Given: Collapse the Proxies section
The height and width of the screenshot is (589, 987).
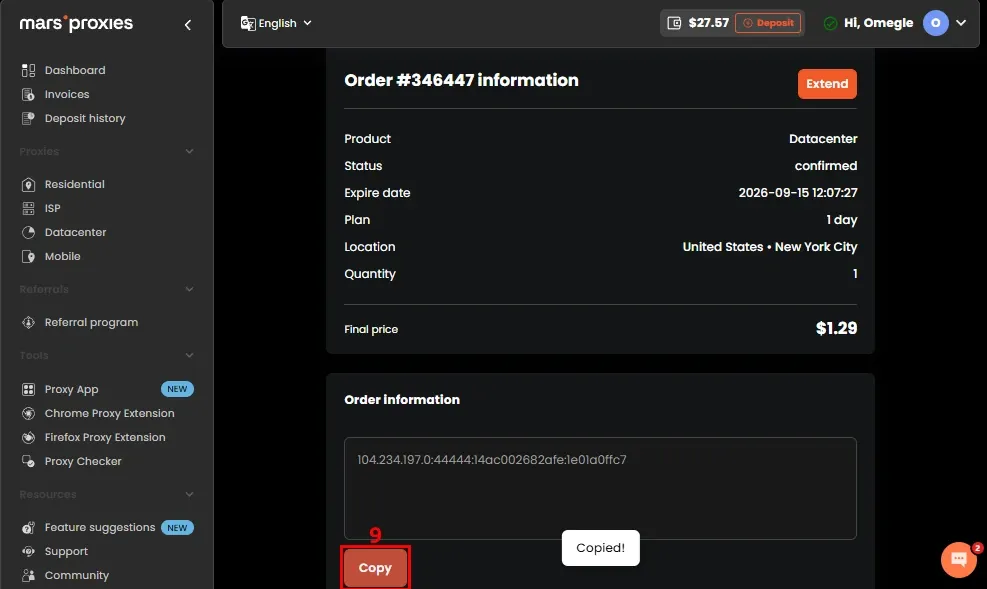Looking at the screenshot, I should tap(189, 151).
